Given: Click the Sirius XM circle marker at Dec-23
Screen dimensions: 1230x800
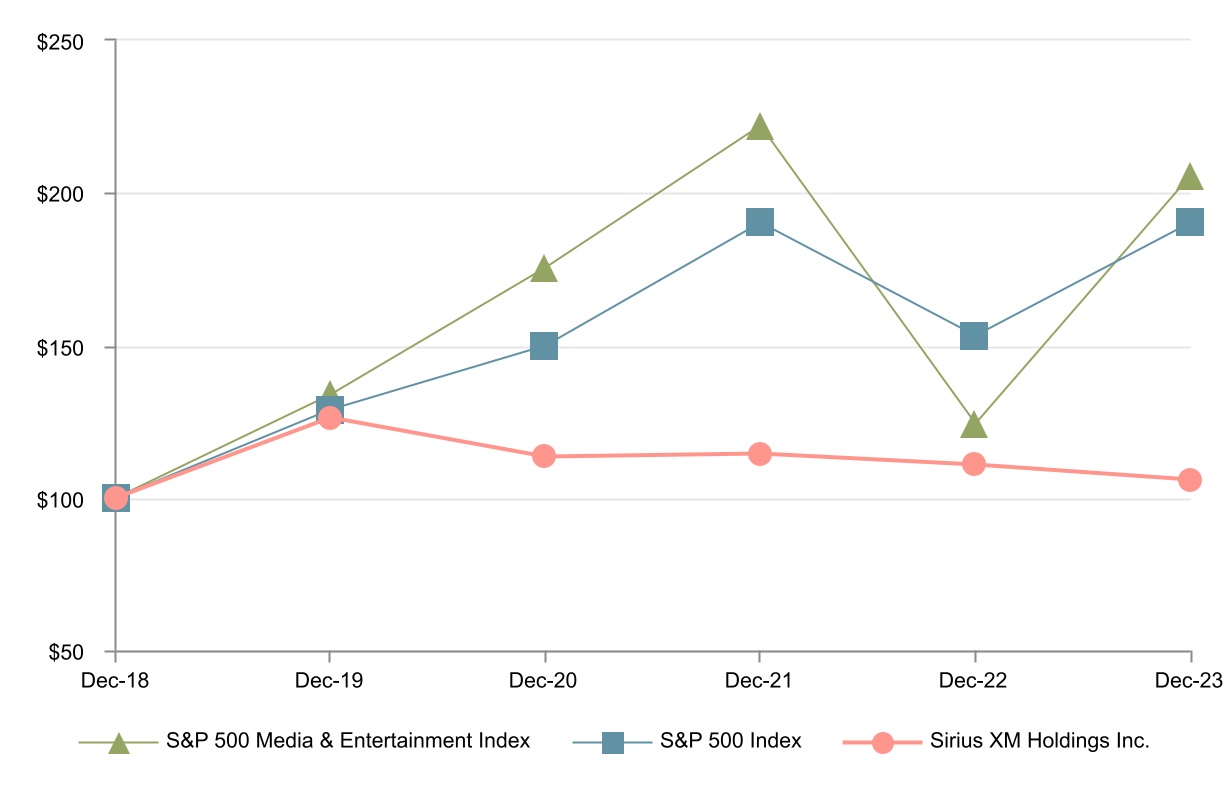Looking at the screenshot, I should 1189,480.
